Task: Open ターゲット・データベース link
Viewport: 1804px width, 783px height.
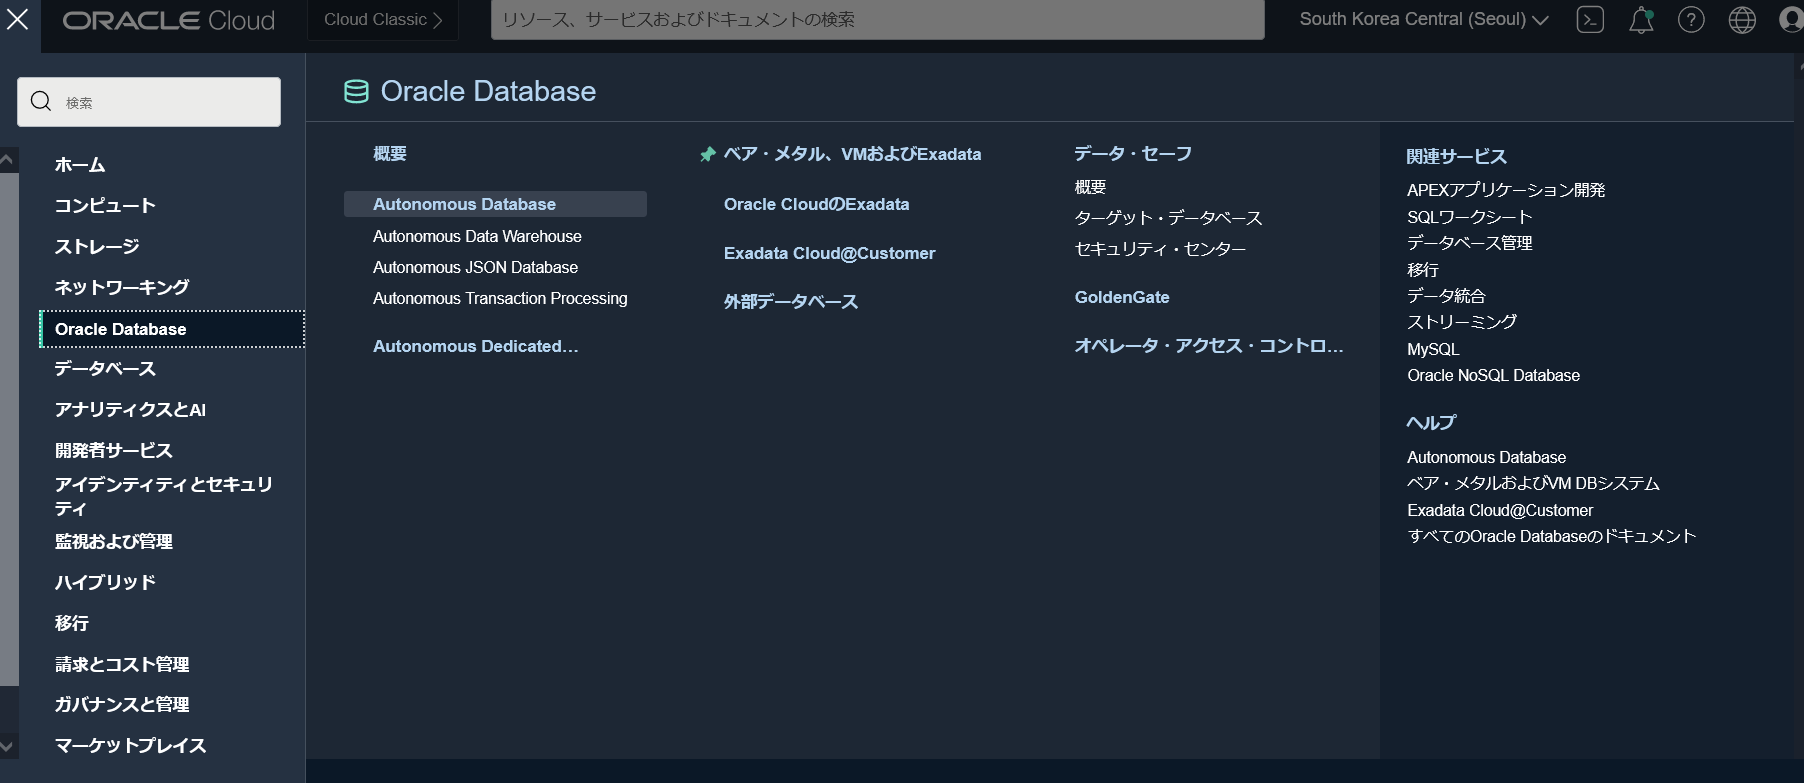Action: click(1168, 218)
